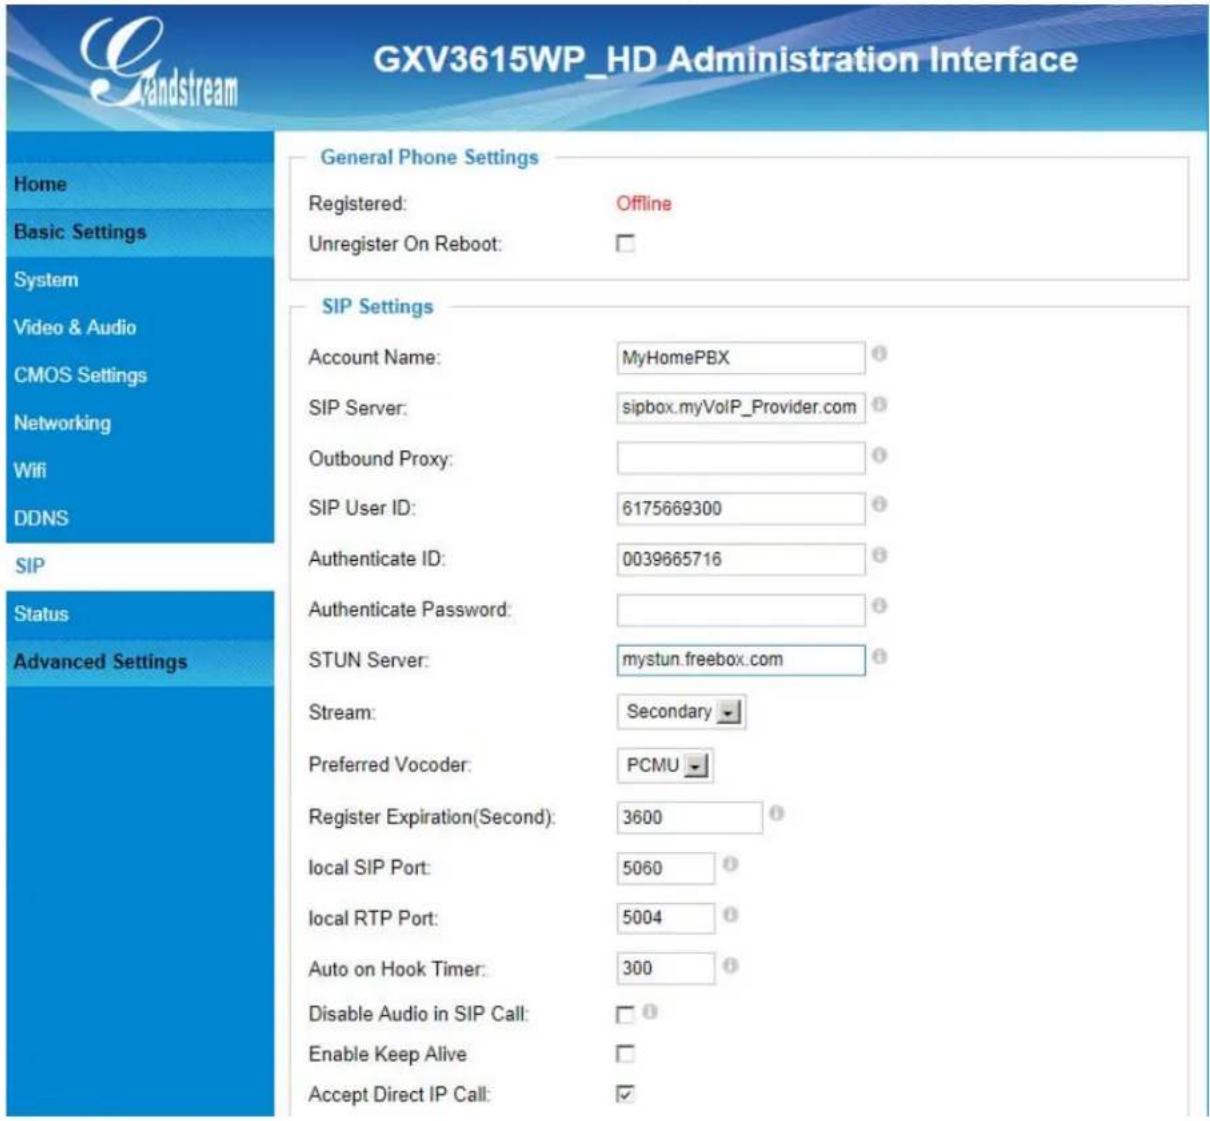
Task: Click the info icon next to local RTP Port
Action: pyautogui.click(x=730, y=915)
